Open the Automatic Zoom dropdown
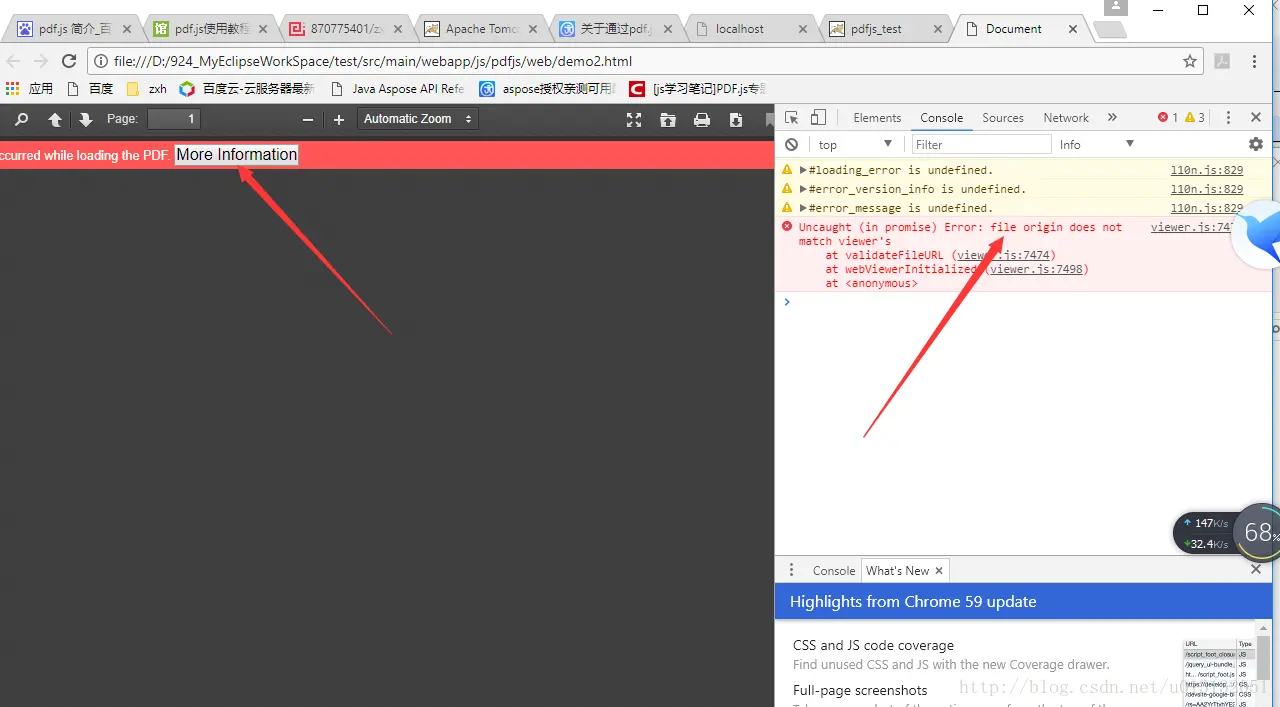The image size is (1280, 707). click(x=417, y=119)
